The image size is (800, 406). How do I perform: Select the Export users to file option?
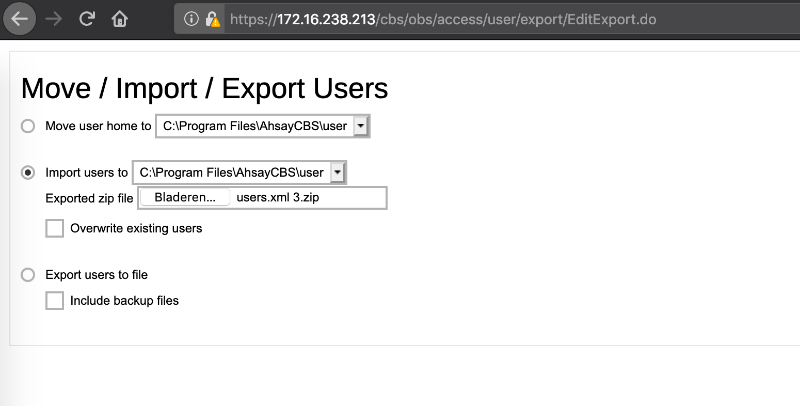click(x=28, y=275)
